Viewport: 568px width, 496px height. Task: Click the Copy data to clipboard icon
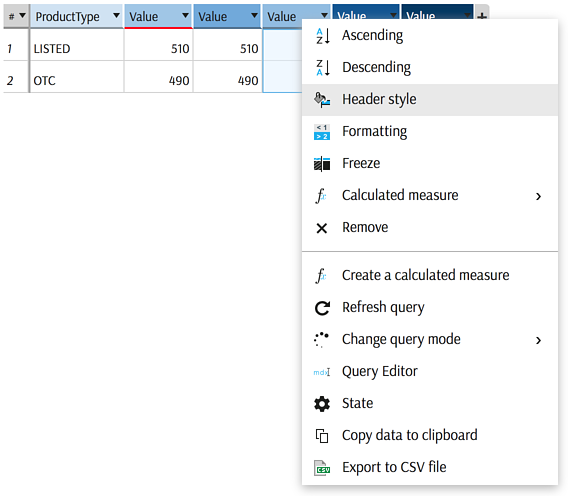(322, 436)
